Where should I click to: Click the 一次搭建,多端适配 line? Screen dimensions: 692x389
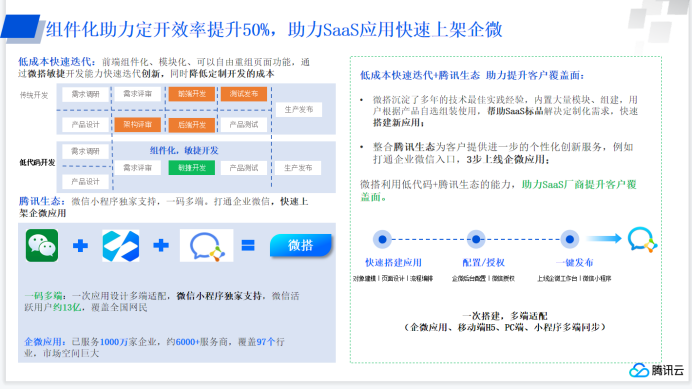pos(504,316)
